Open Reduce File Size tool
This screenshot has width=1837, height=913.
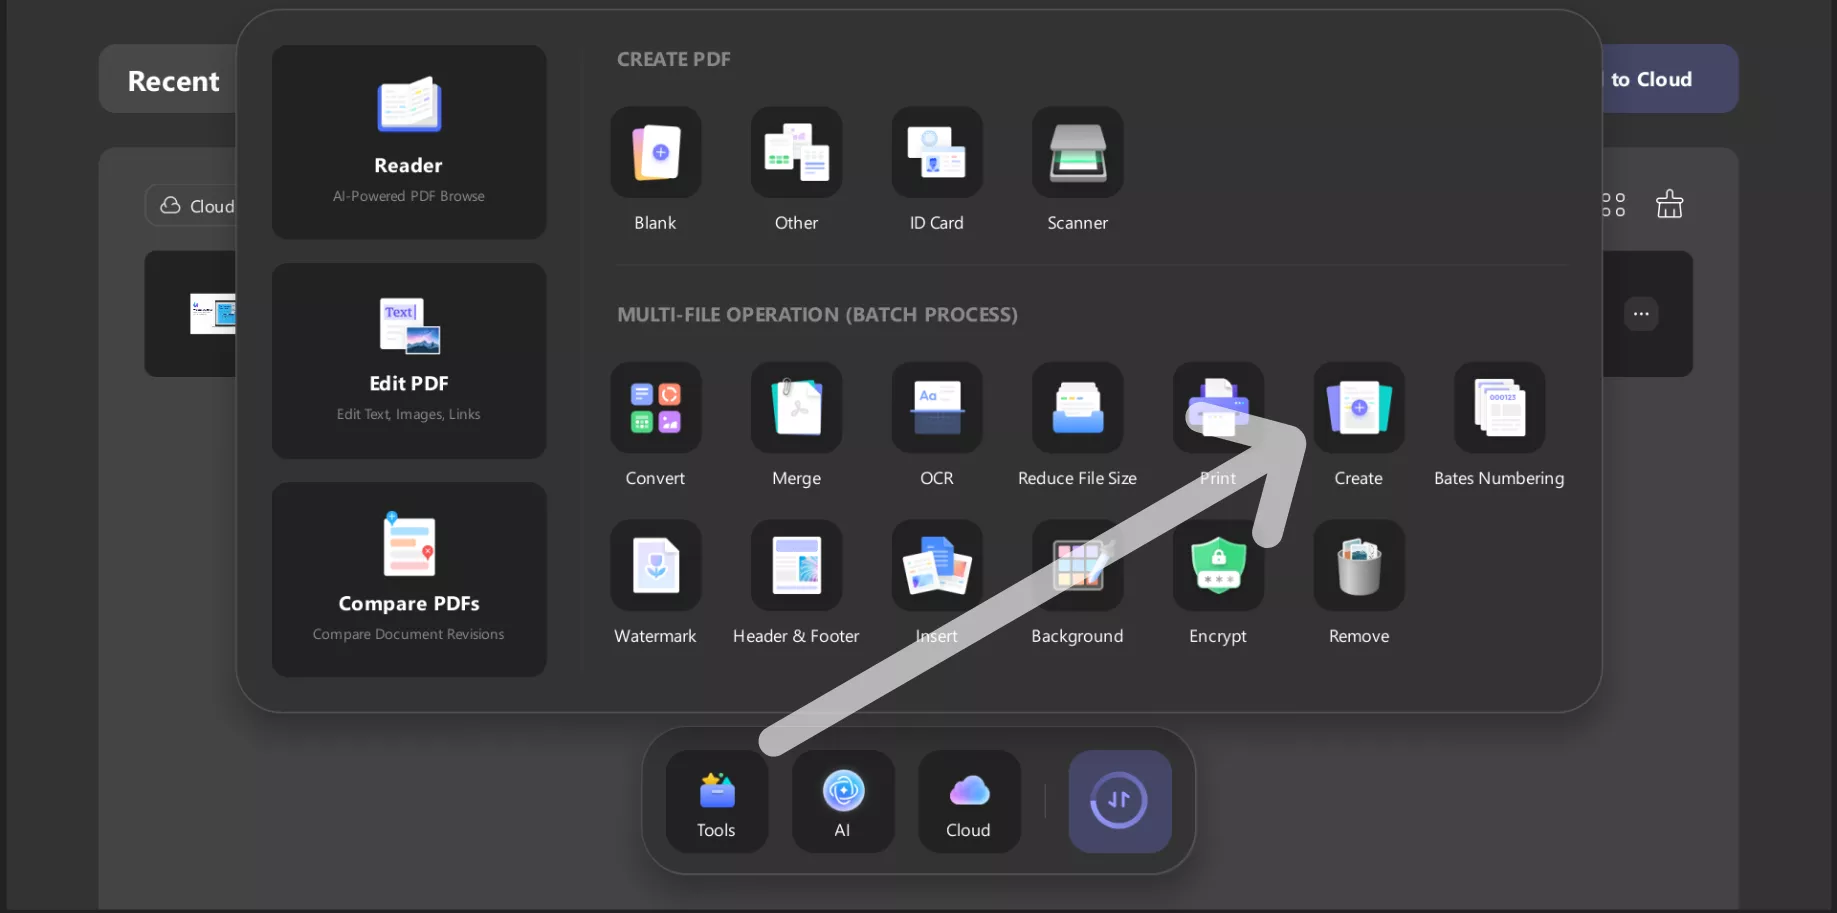(1077, 408)
